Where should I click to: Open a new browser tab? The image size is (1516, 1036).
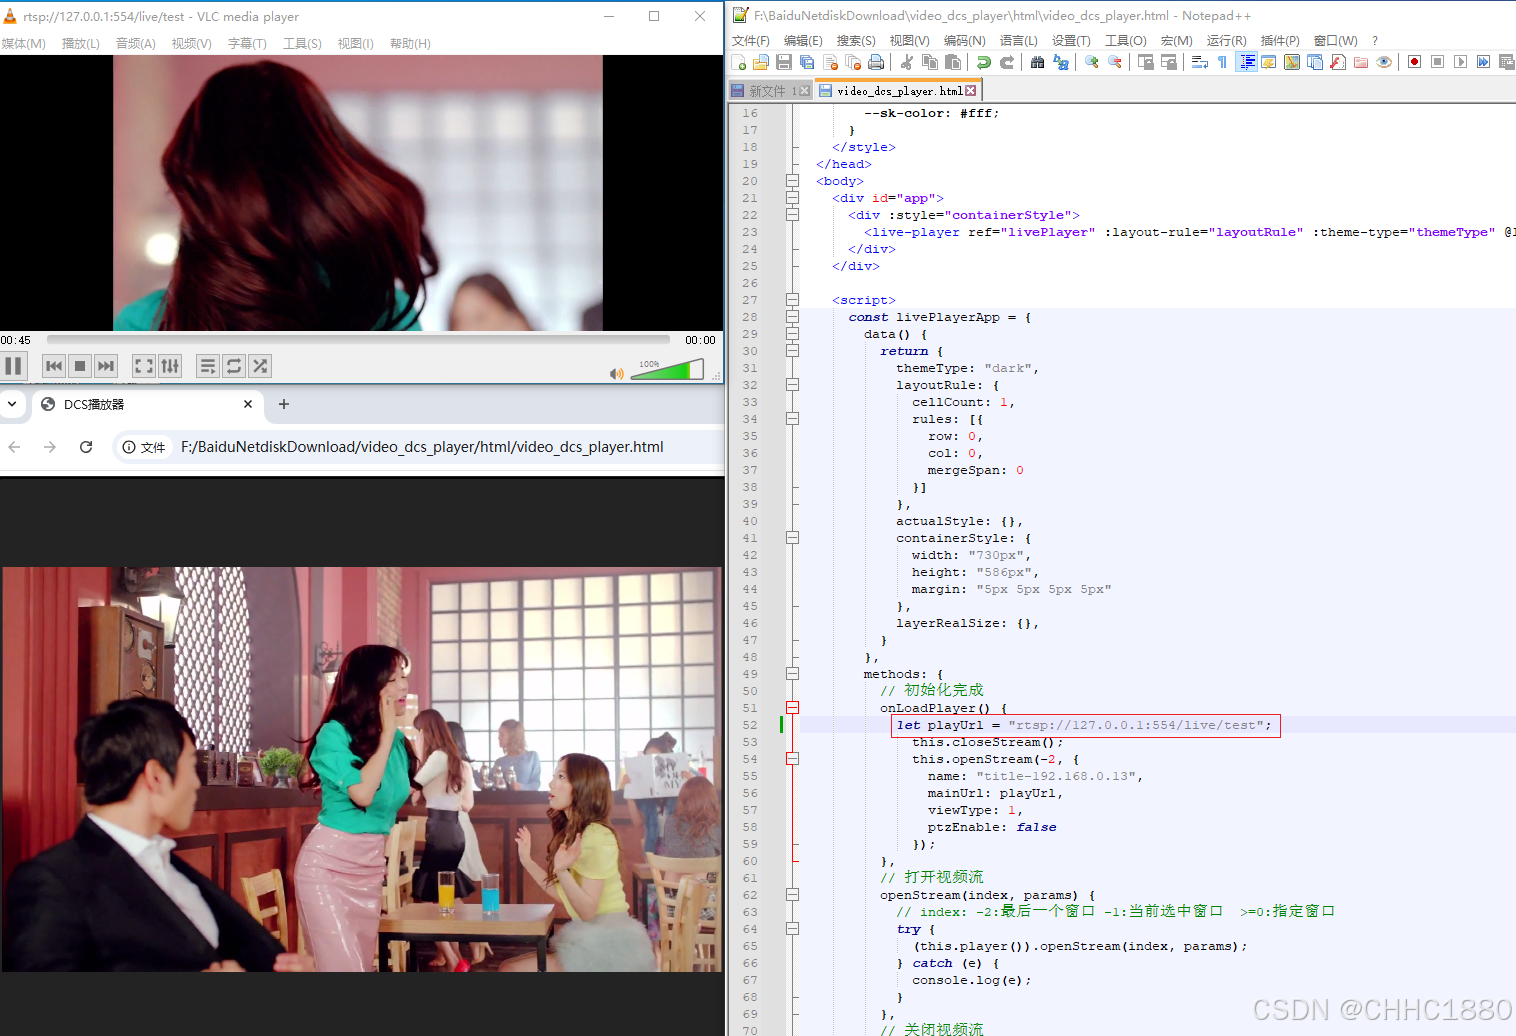284,404
